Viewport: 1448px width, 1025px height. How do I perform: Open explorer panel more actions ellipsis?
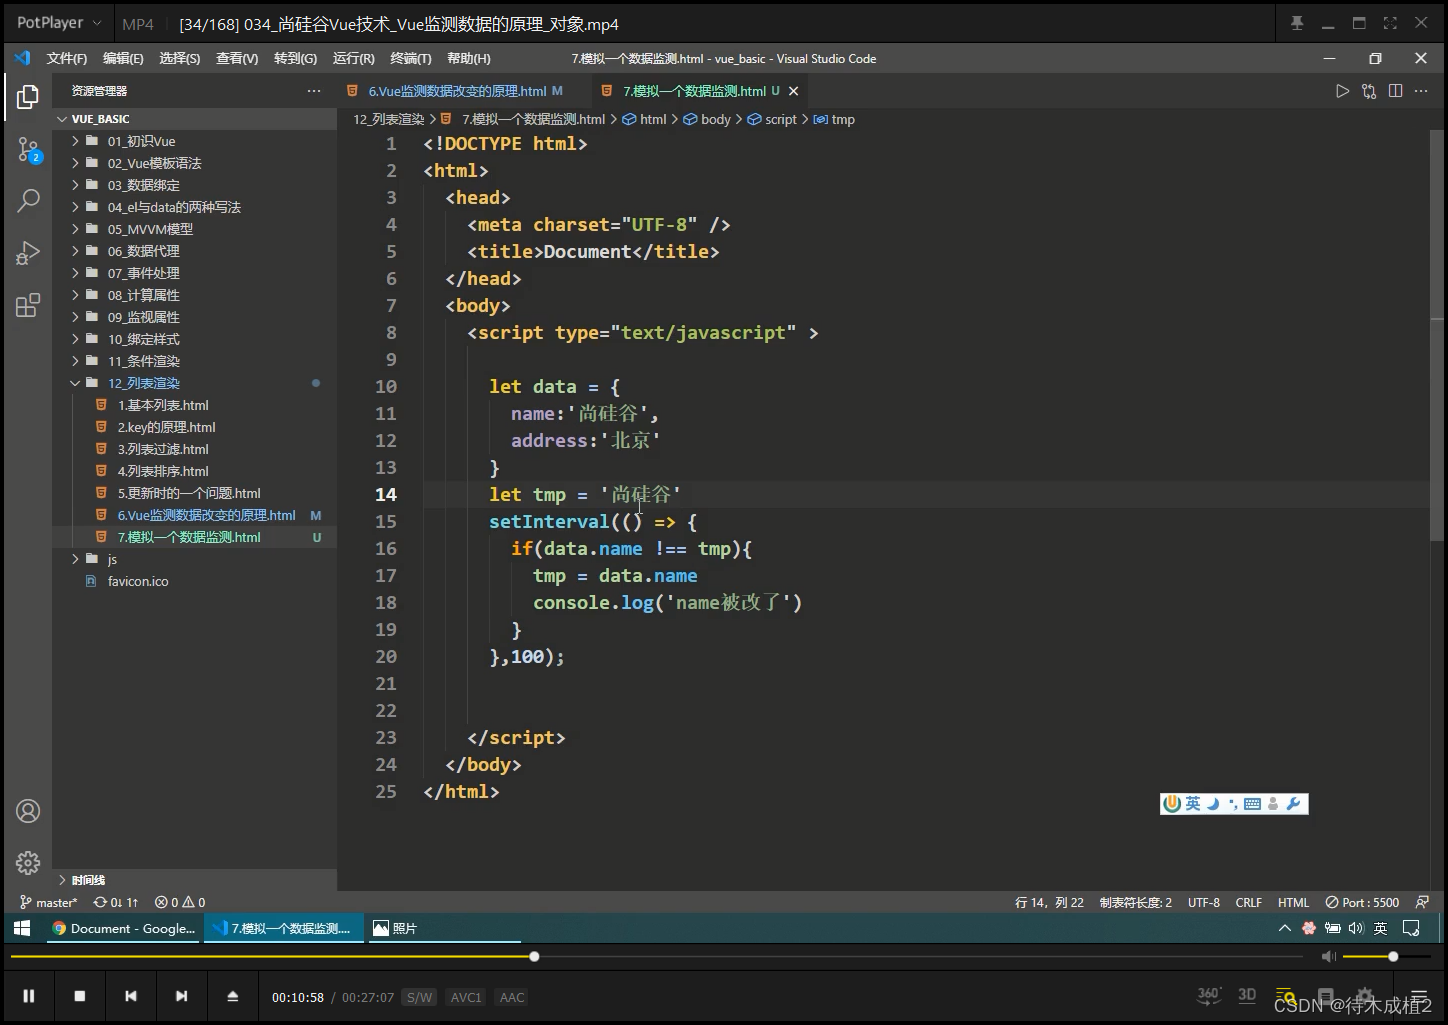point(314,91)
